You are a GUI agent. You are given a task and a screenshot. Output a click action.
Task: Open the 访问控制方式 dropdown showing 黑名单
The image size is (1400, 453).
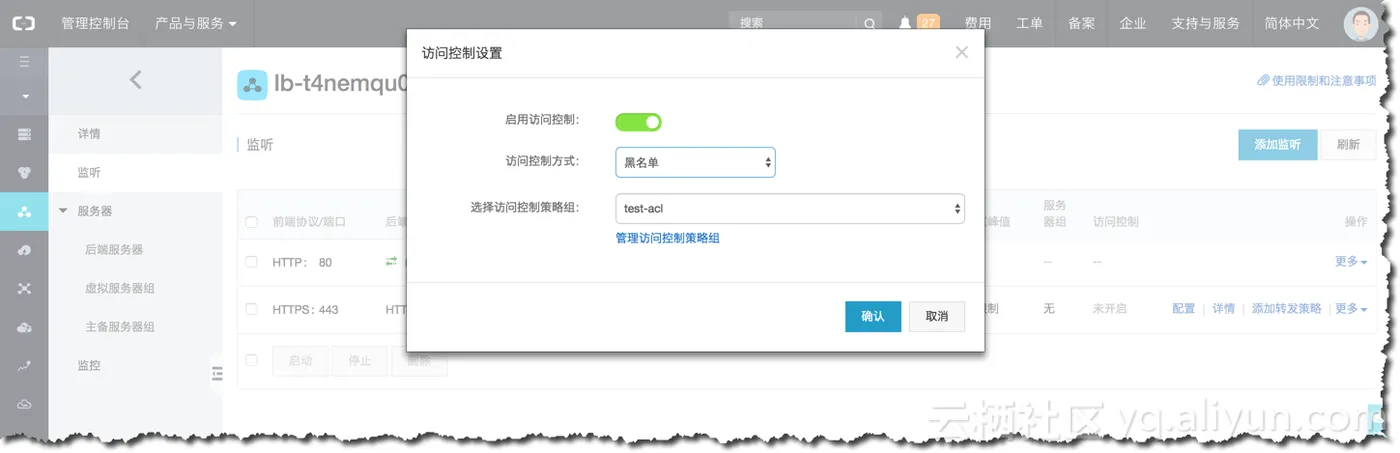click(695, 162)
